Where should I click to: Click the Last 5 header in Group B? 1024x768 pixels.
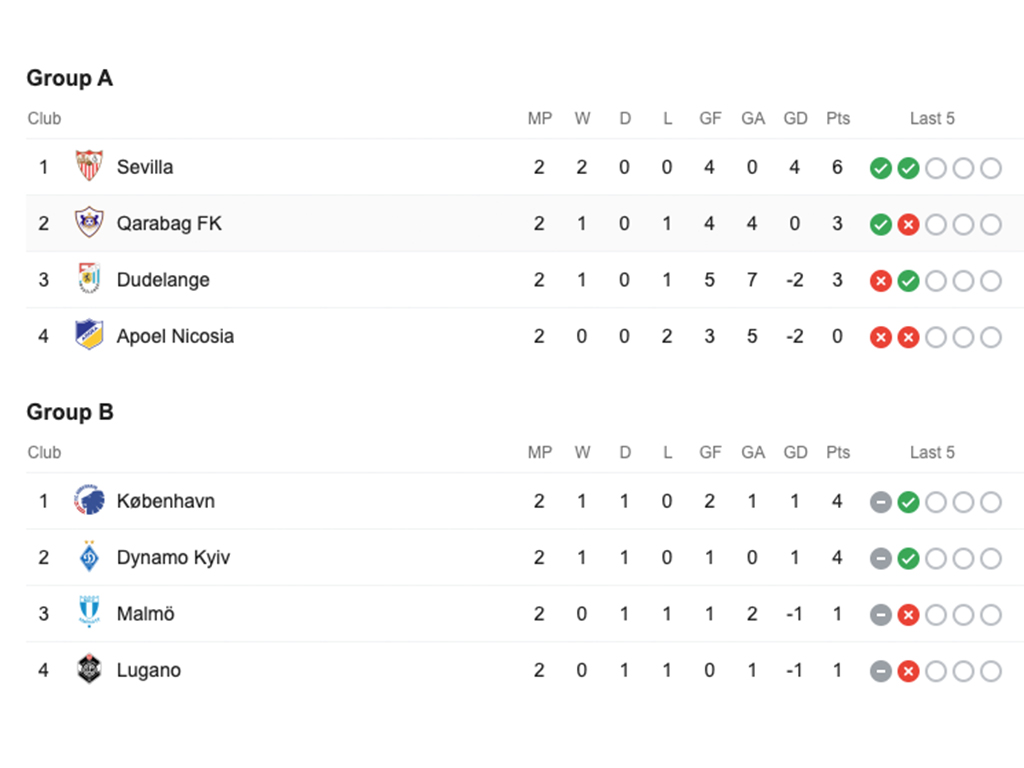click(932, 452)
